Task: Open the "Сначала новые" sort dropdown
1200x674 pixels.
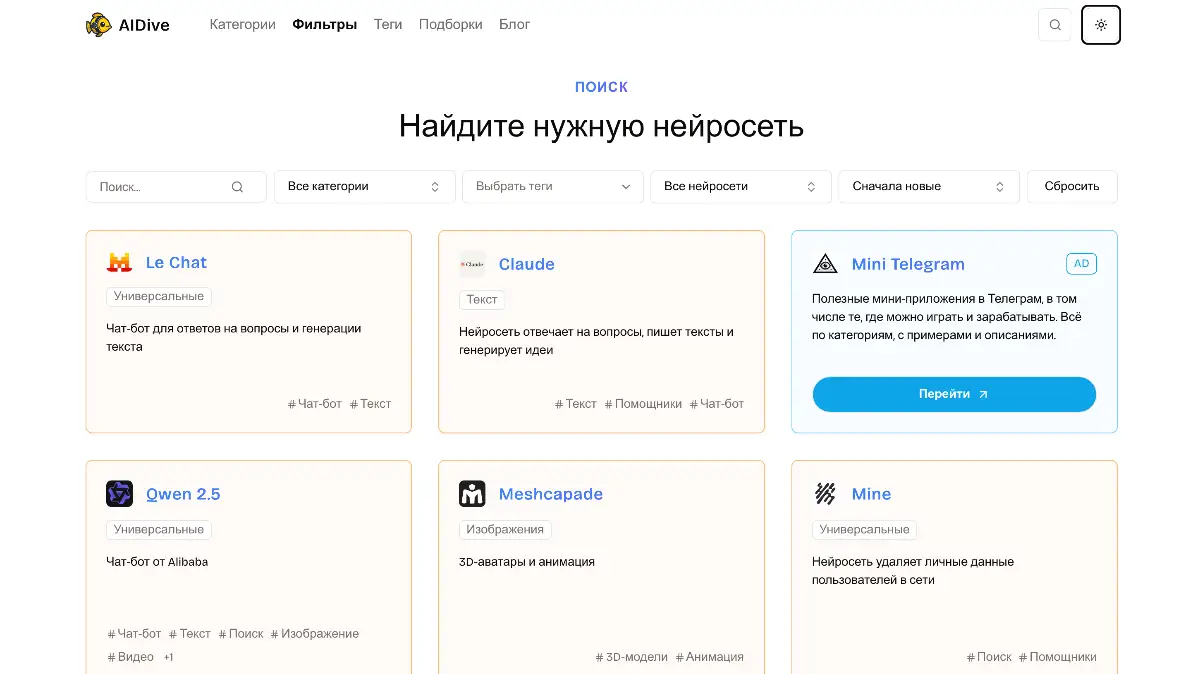Action: pos(928,187)
